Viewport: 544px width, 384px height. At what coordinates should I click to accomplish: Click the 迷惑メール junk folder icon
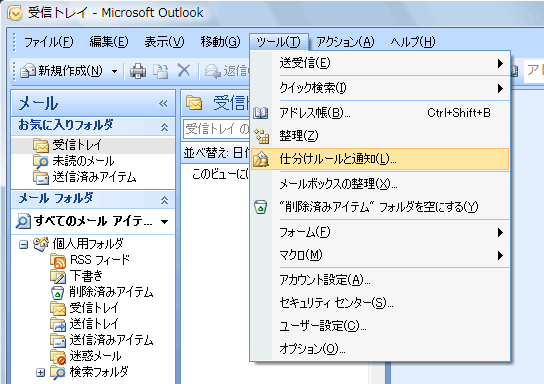(58, 356)
